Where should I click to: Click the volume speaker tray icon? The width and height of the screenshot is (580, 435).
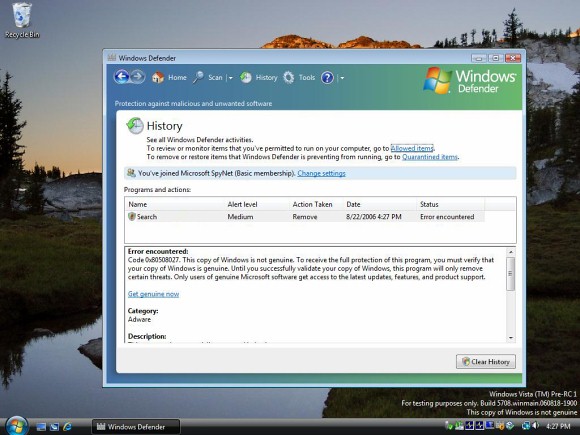[535, 426]
